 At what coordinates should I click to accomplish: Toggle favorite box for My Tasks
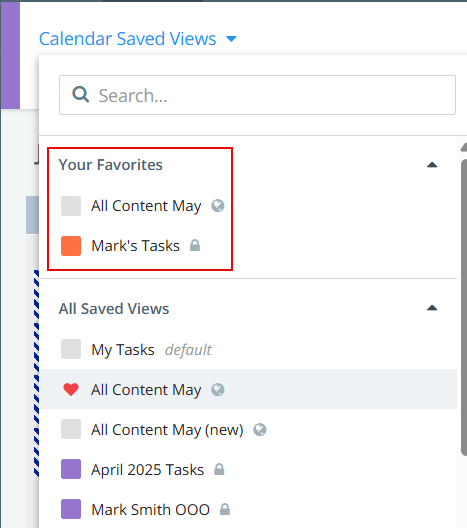(71, 349)
